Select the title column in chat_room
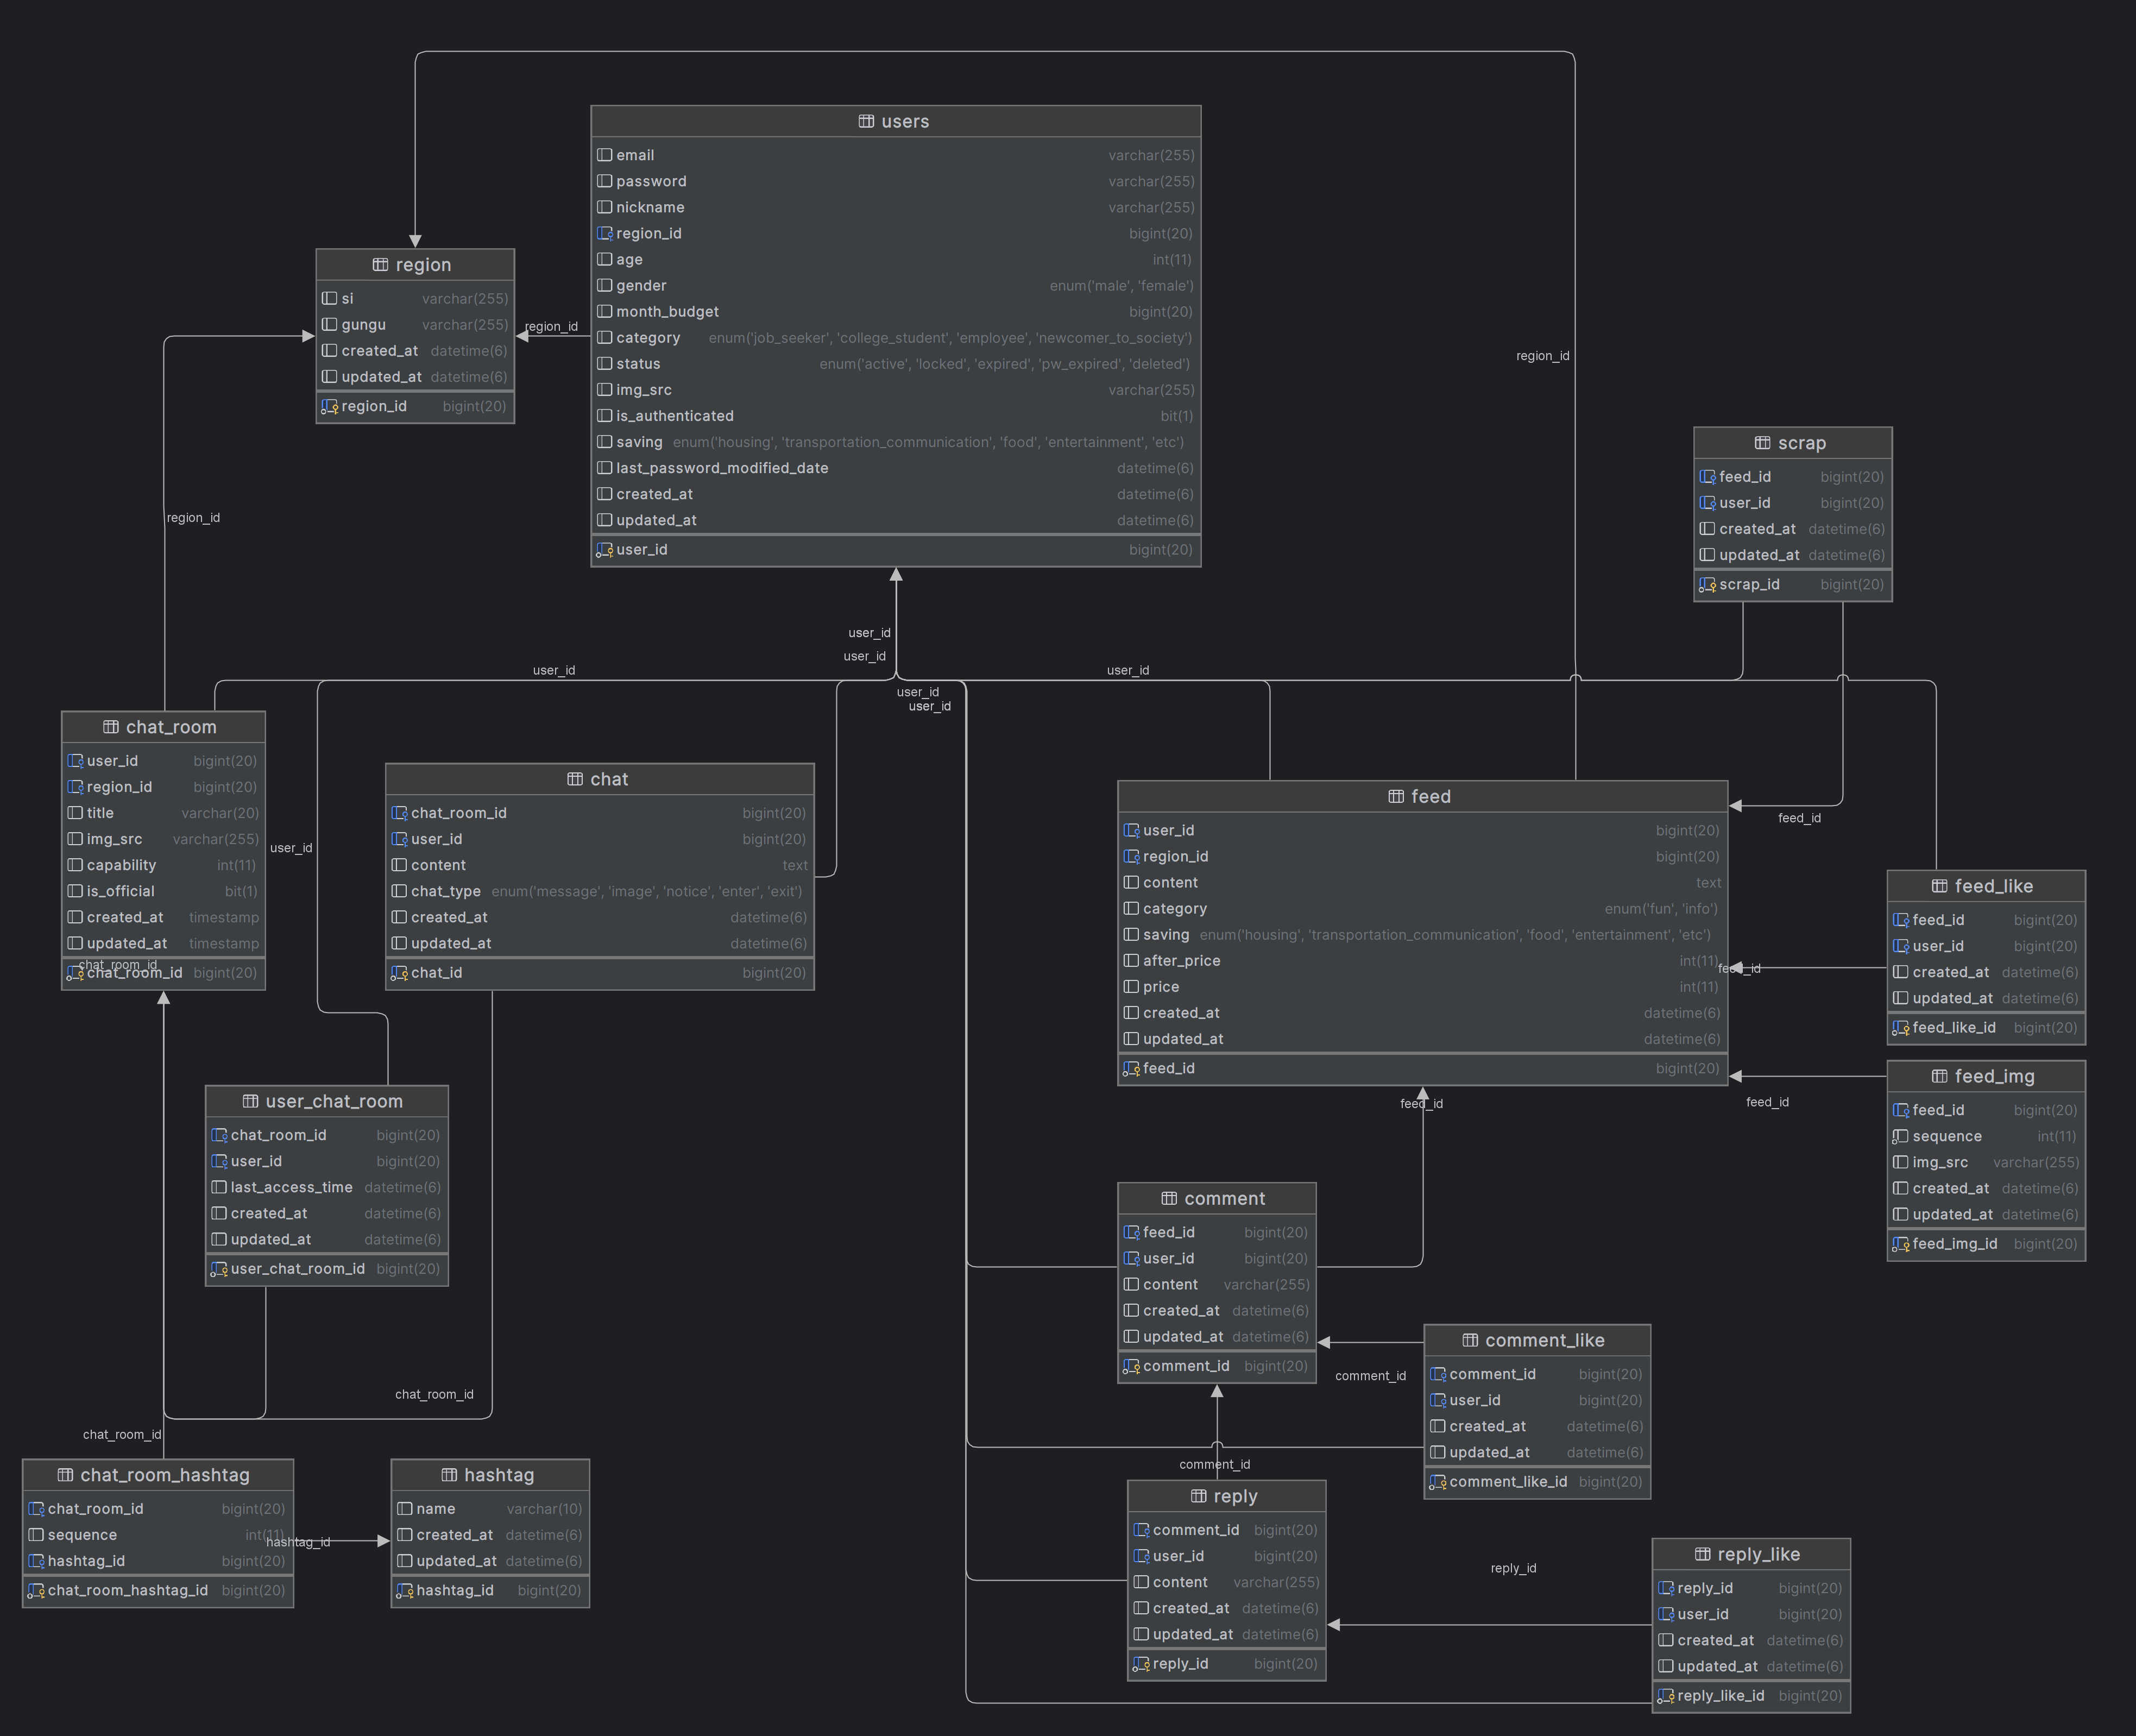The width and height of the screenshot is (2136, 1736). coord(163,813)
